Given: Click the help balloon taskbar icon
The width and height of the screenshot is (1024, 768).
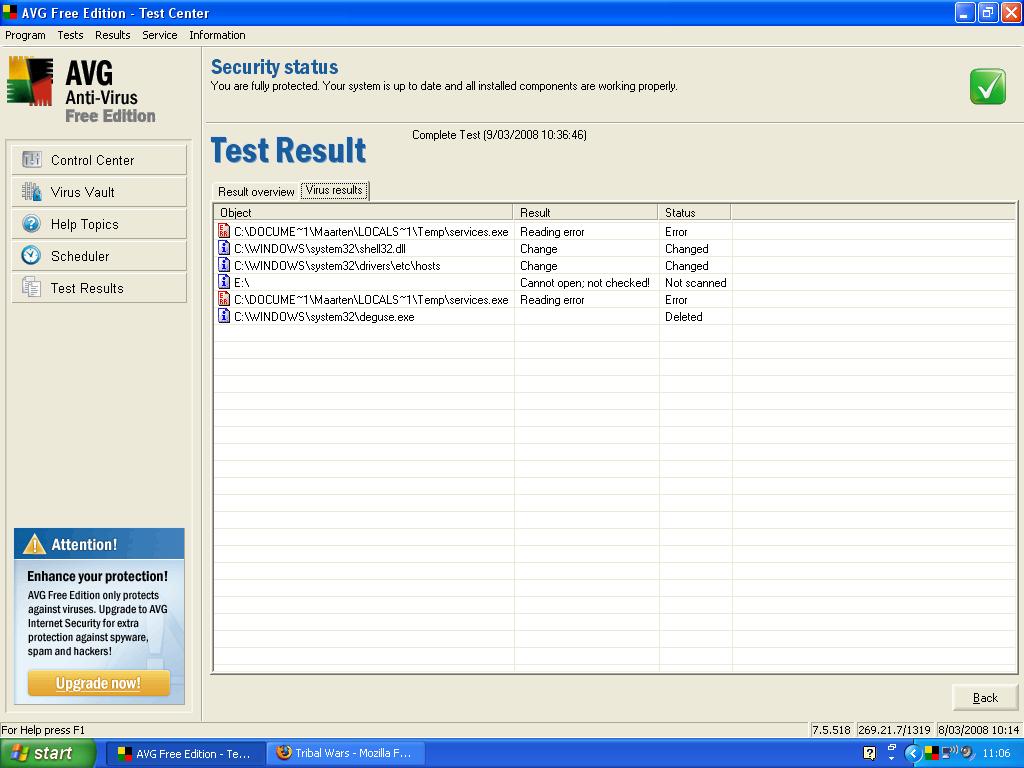Looking at the screenshot, I should [x=869, y=753].
